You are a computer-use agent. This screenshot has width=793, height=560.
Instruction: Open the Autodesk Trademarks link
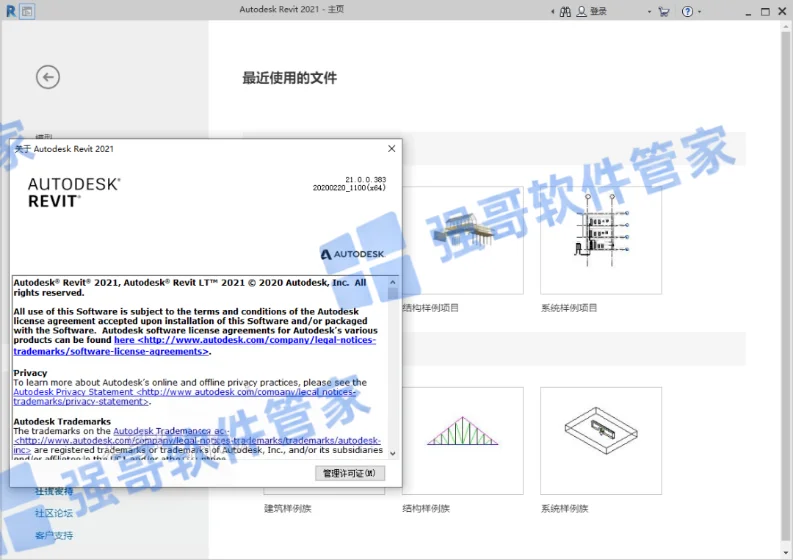coord(197,440)
